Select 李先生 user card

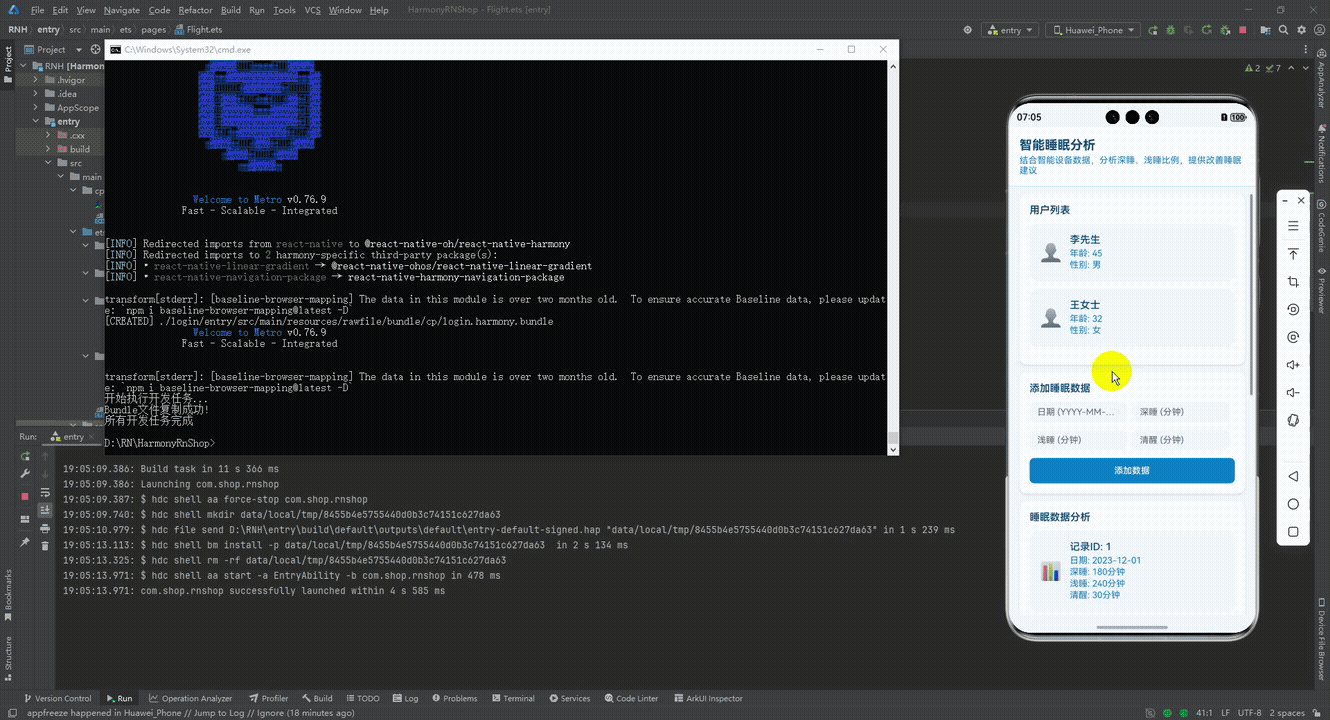coord(1132,252)
